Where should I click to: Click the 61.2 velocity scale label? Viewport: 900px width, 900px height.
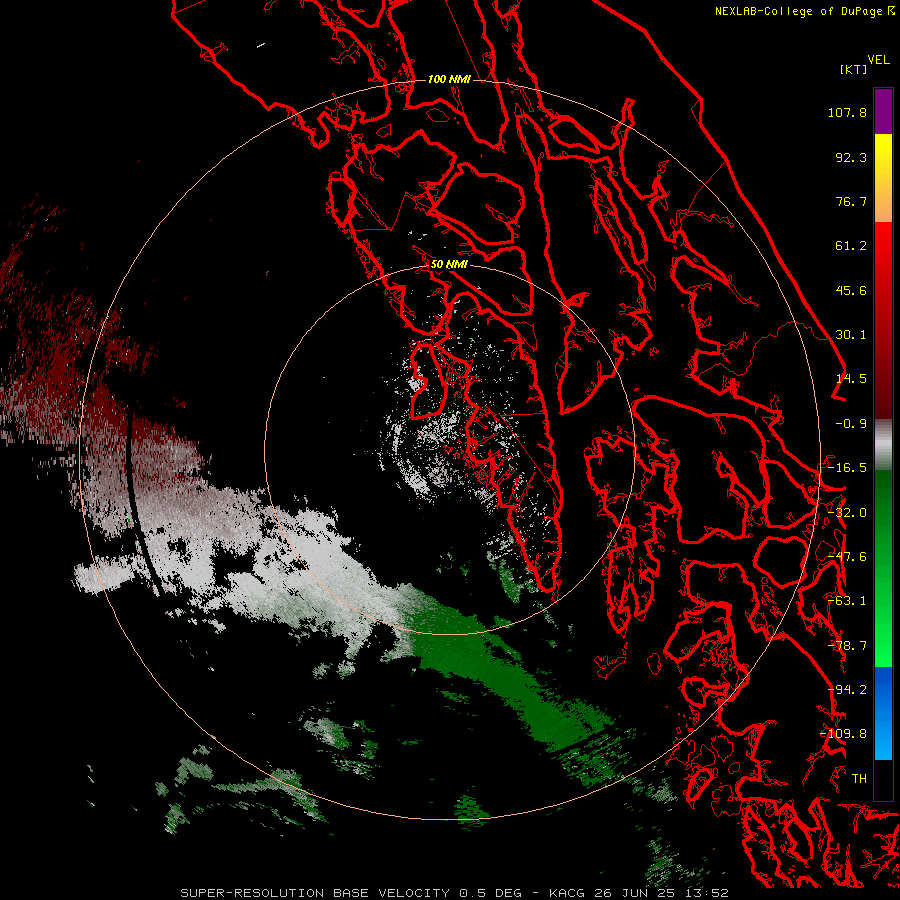tap(851, 246)
